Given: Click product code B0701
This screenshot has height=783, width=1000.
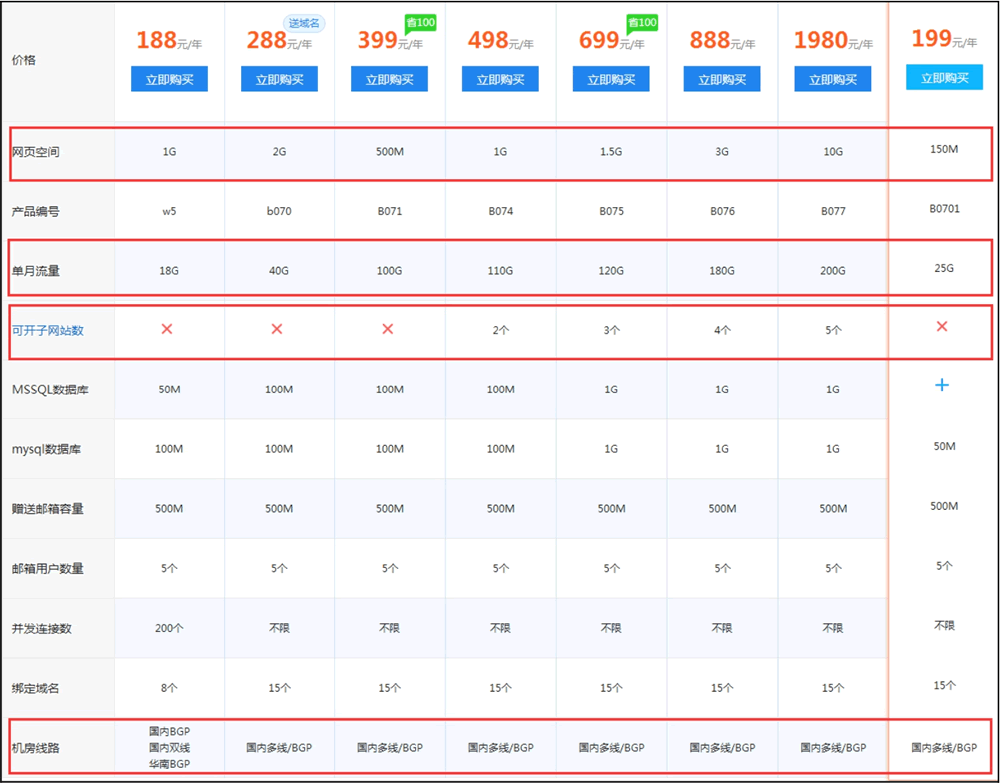Looking at the screenshot, I should (945, 209).
